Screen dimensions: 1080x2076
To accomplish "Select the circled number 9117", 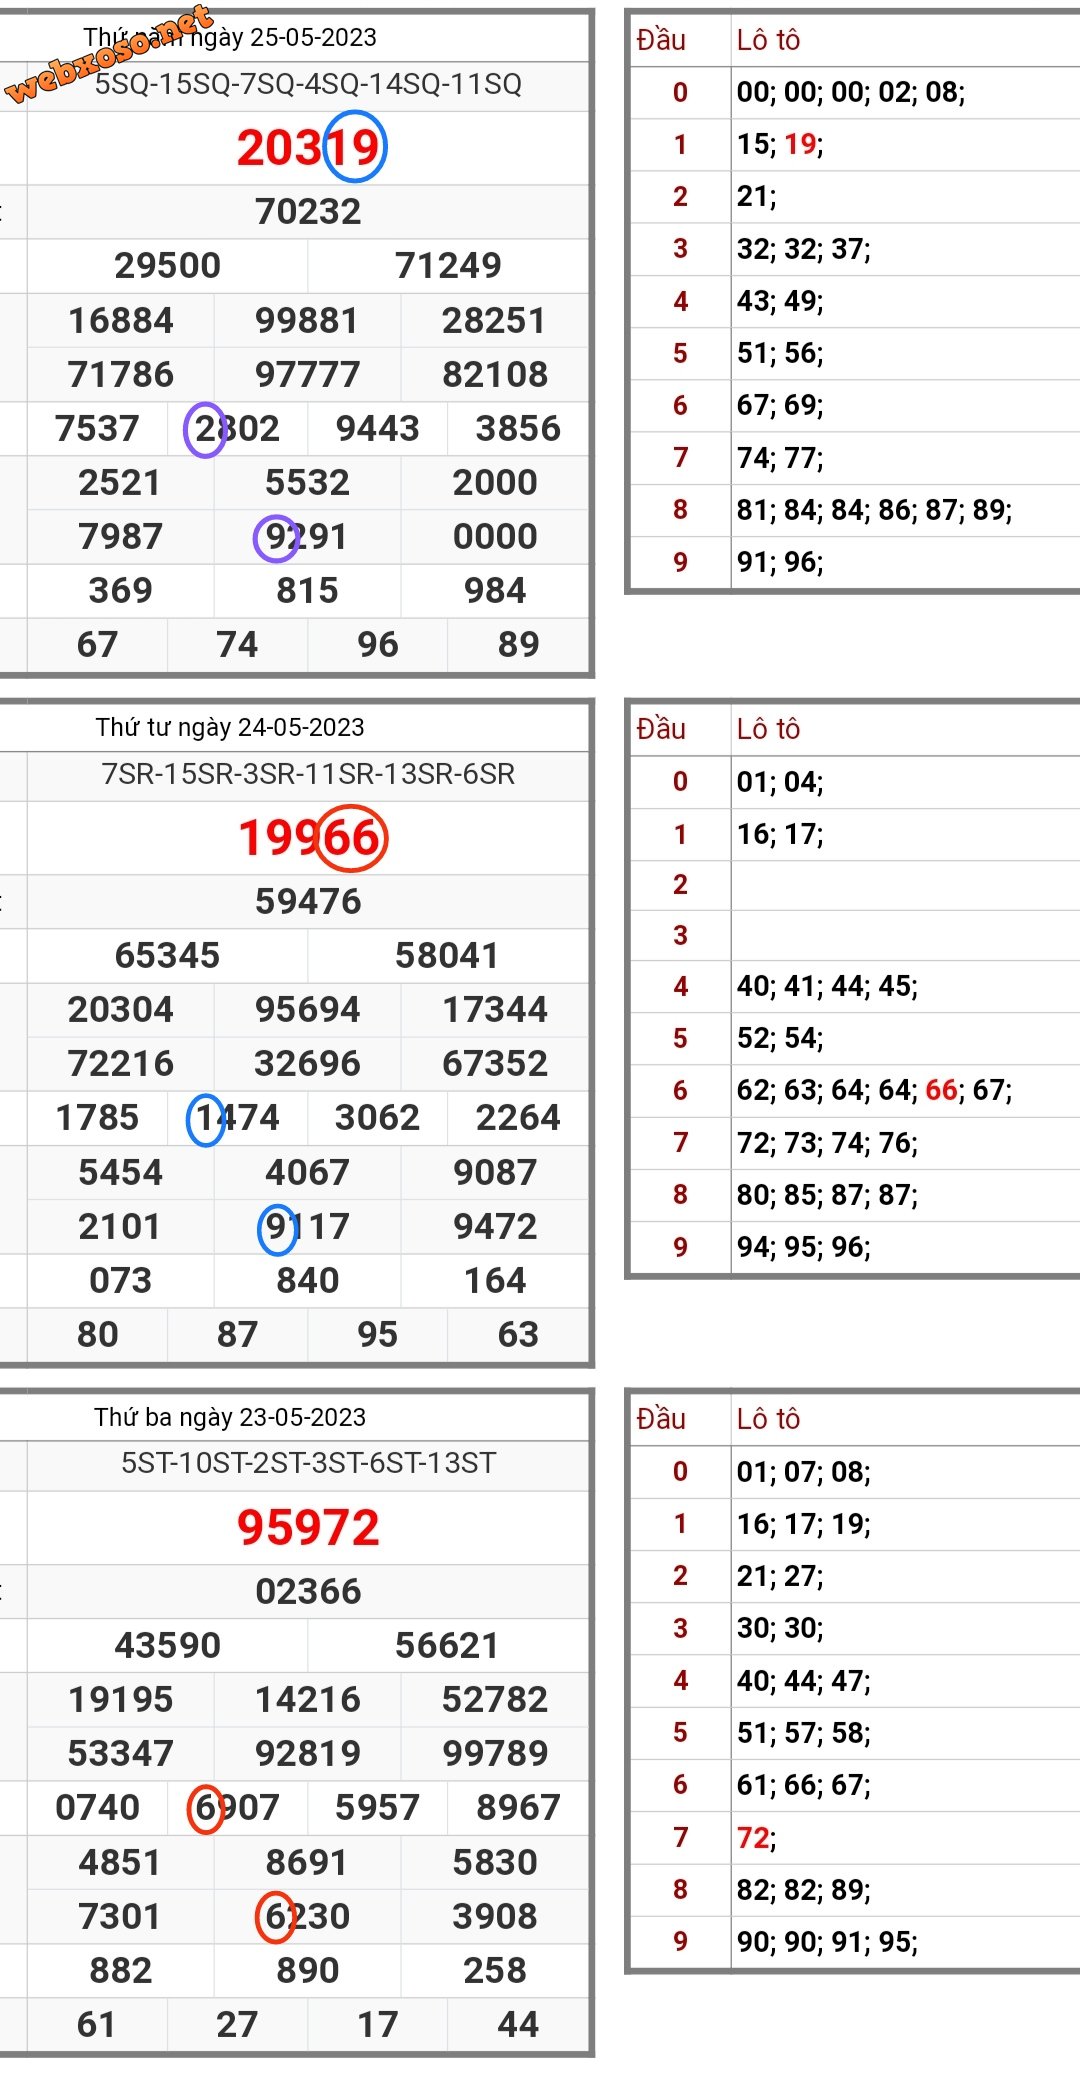I will (306, 1227).
